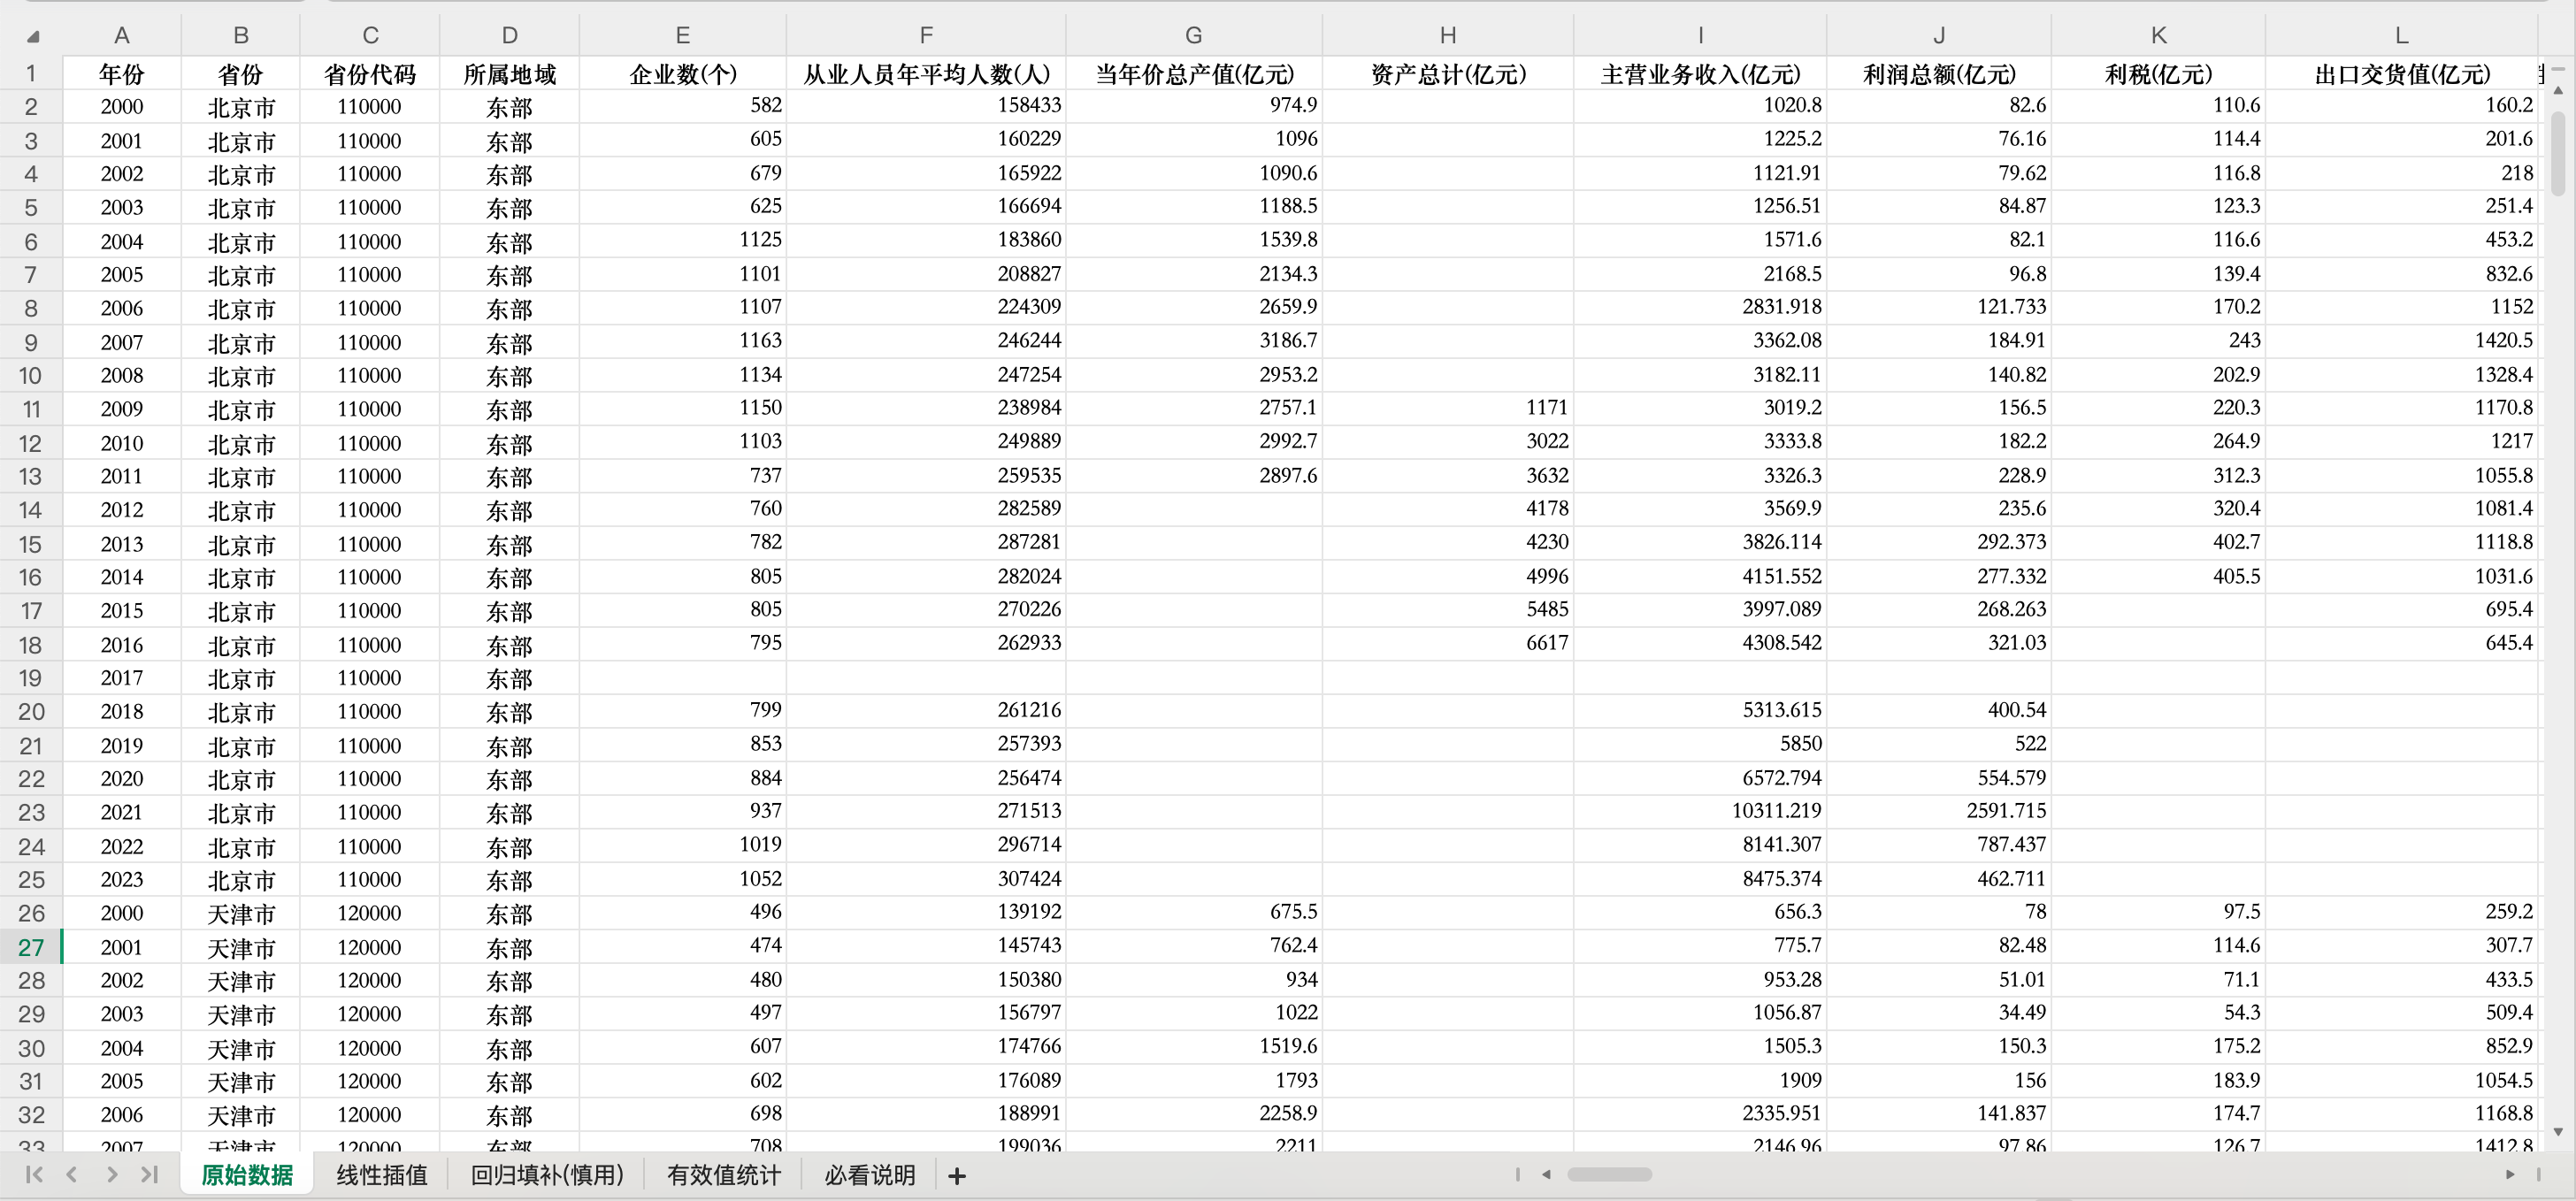
Task: Click cell with 天津市 in row 27
Action: pyautogui.click(x=241, y=947)
